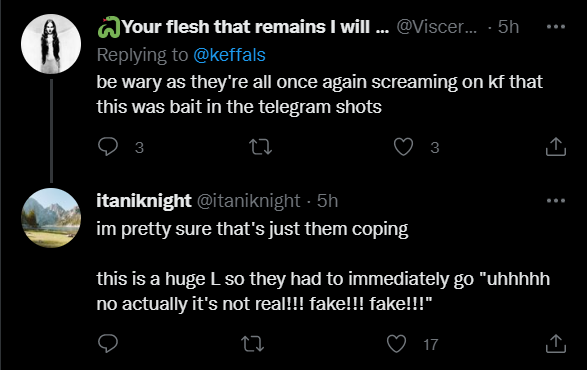
Task: Open the @Viscer... handle profile
Action: (x=437, y=27)
